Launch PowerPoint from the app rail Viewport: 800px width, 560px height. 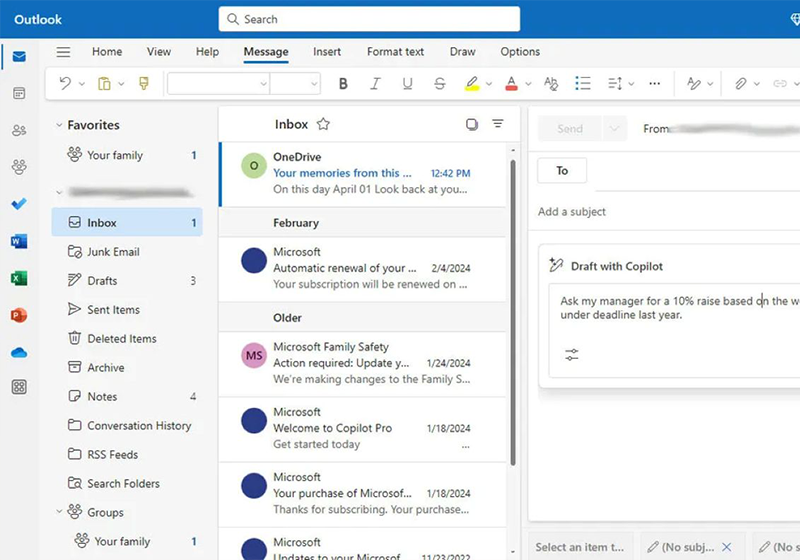tap(19, 315)
